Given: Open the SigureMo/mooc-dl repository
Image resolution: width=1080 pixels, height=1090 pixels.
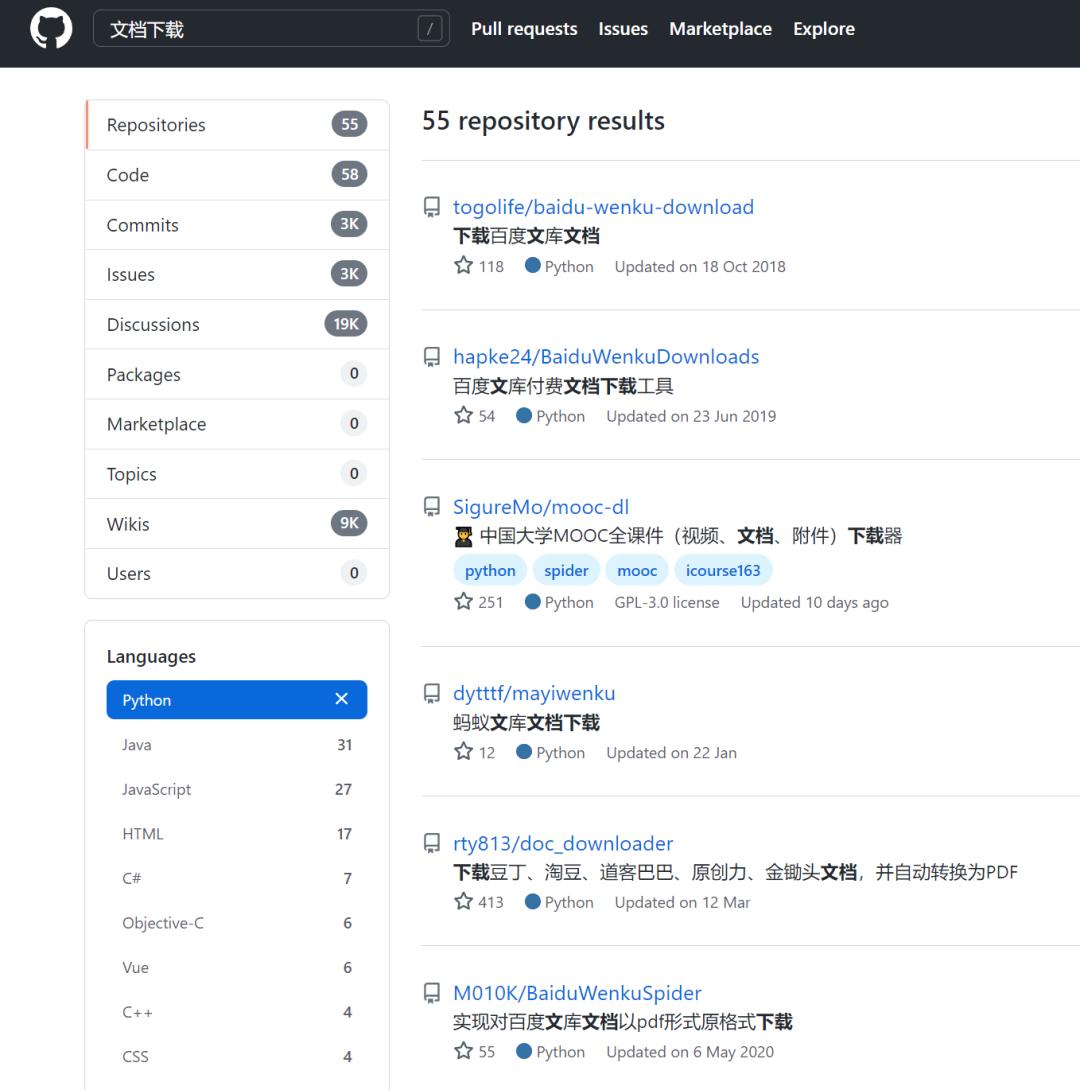Looking at the screenshot, I should coord(541,507).
